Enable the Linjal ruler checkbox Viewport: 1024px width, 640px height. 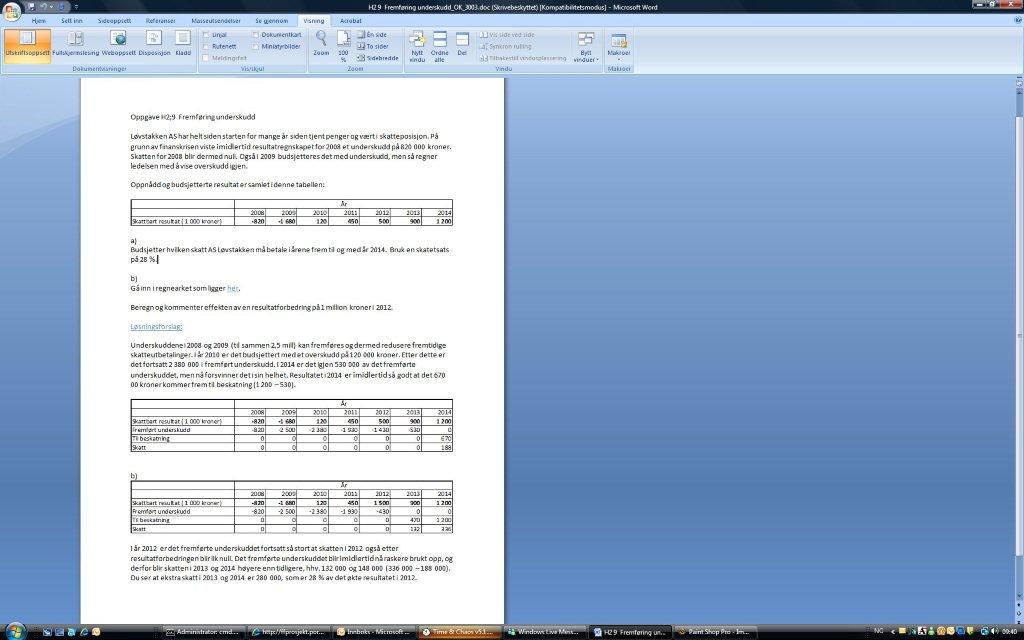206,34
